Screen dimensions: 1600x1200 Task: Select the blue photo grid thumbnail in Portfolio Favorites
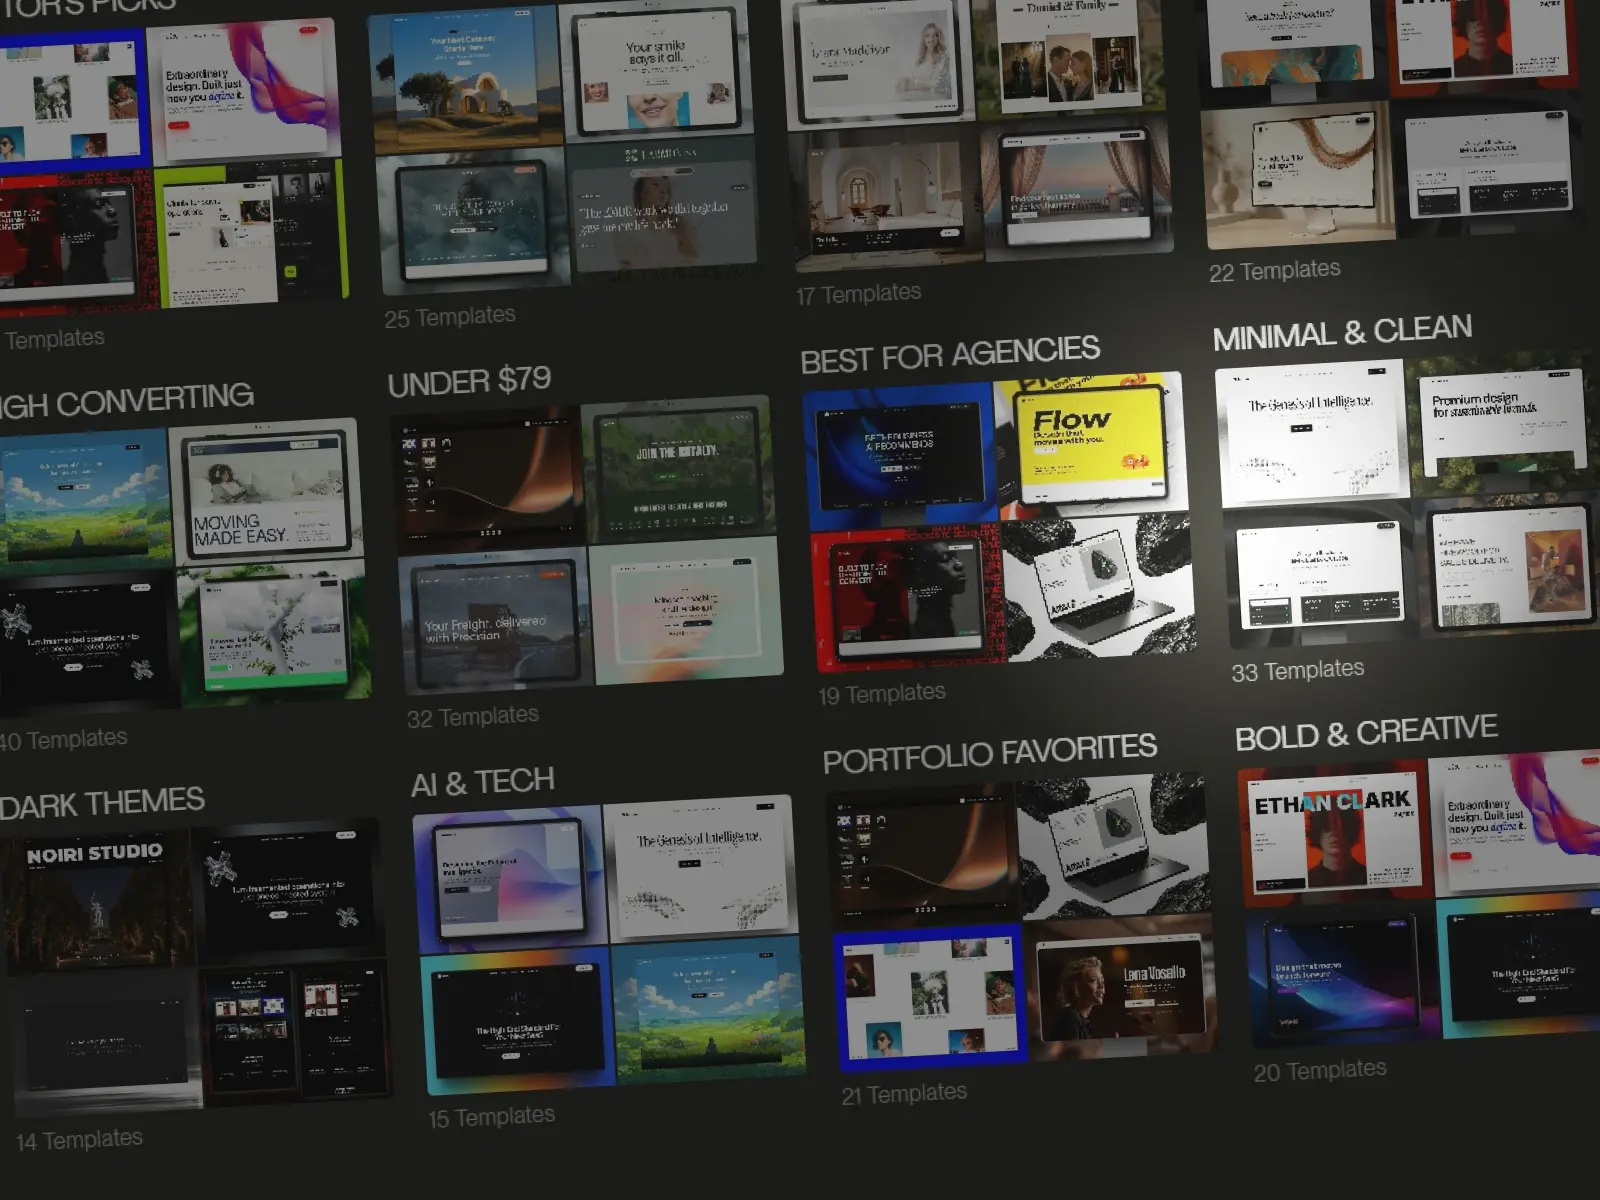(930, 997)
